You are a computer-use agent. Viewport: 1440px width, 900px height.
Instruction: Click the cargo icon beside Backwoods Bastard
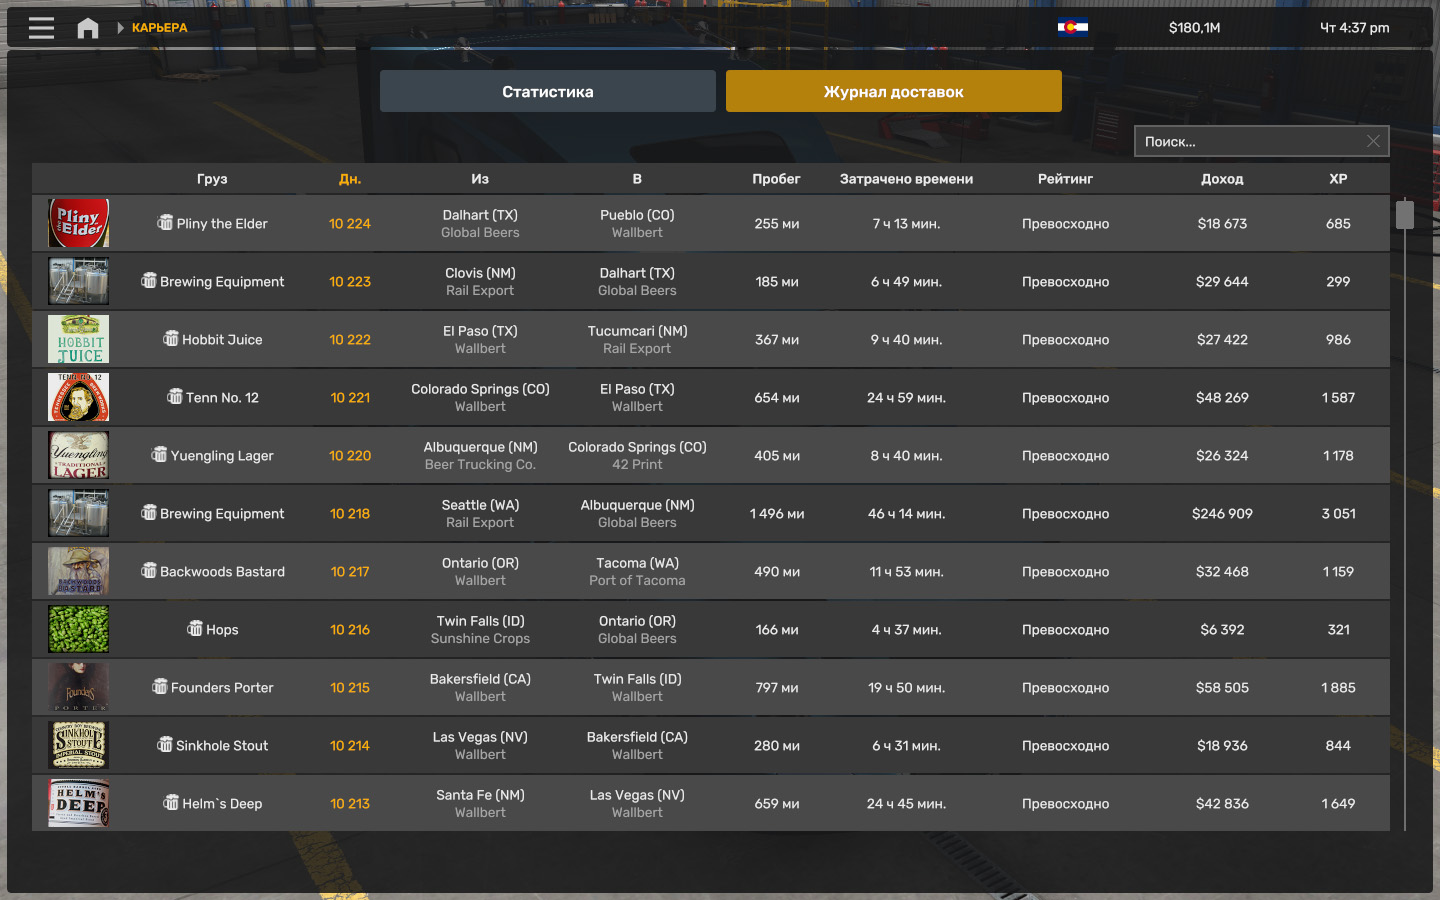click(x=149, y=570)
